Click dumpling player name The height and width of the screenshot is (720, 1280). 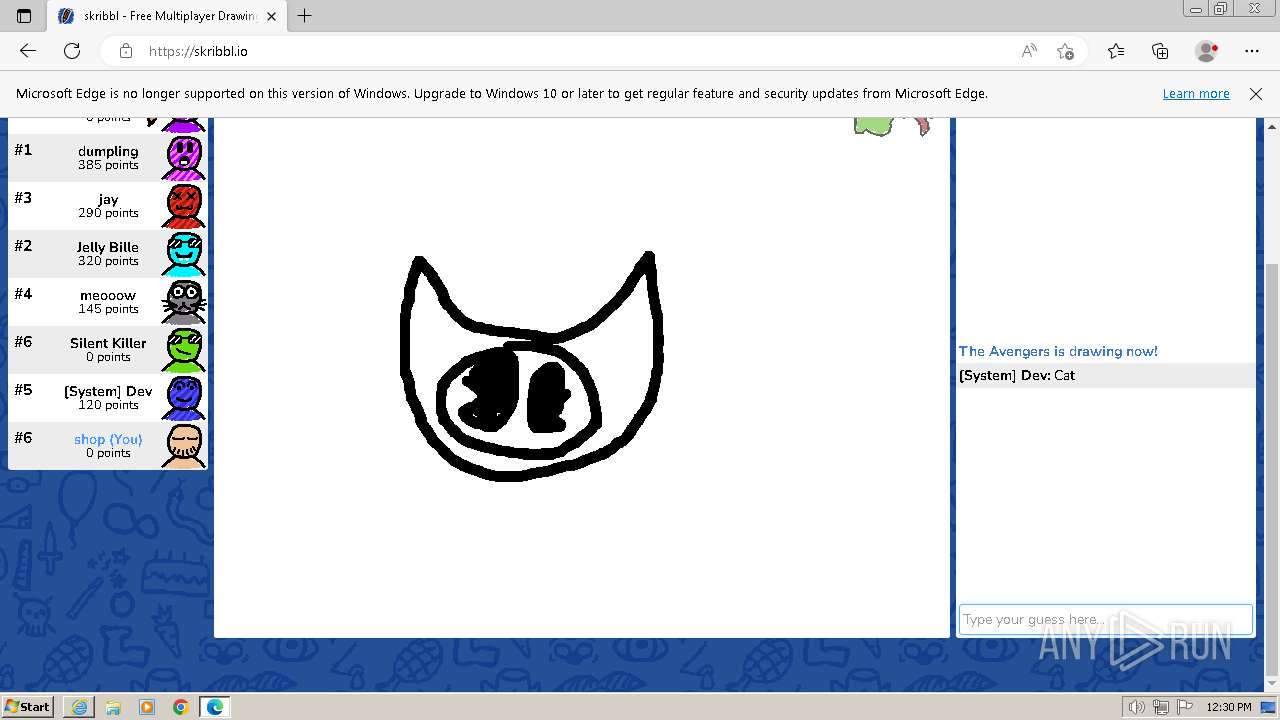(108, 151)
